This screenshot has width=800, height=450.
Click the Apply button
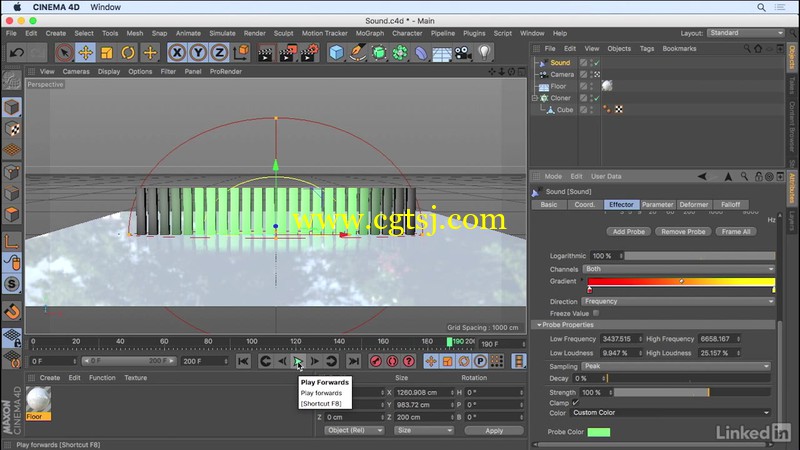pos(494,431)
